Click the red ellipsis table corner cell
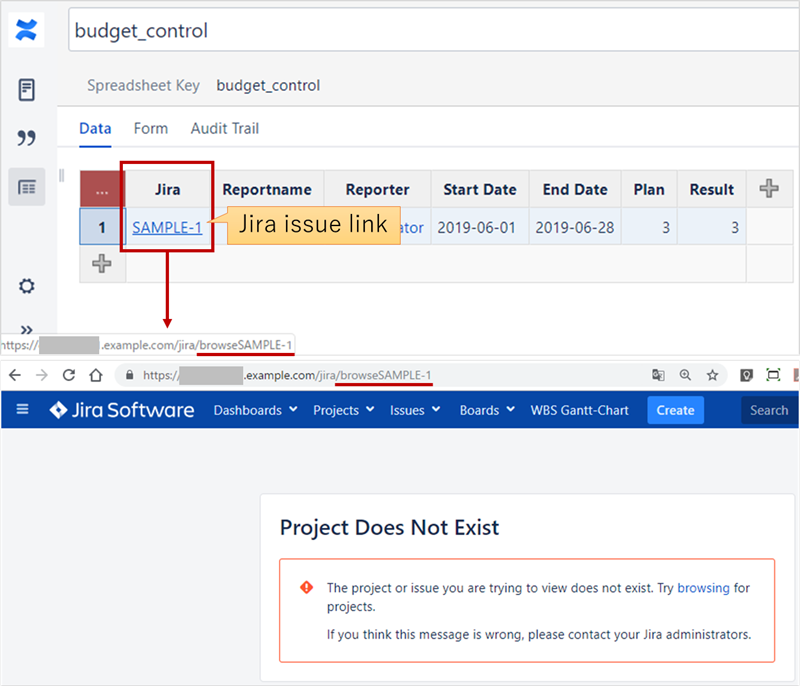Viewport: 800px width, 686px height. [x=102, y=189]
